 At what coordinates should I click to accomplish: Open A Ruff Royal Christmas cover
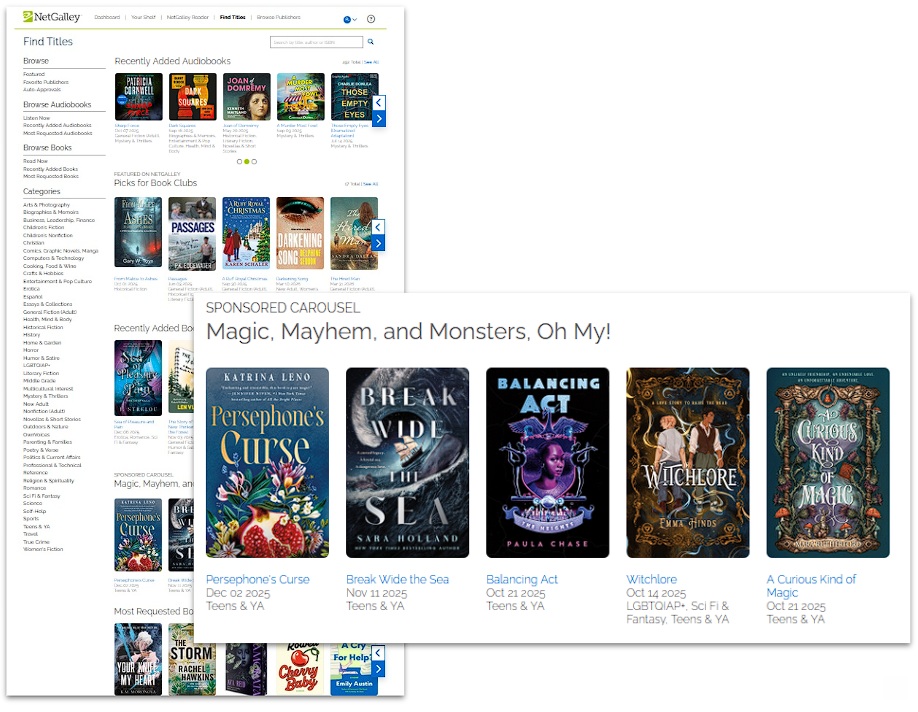click(x=246, y=233)
